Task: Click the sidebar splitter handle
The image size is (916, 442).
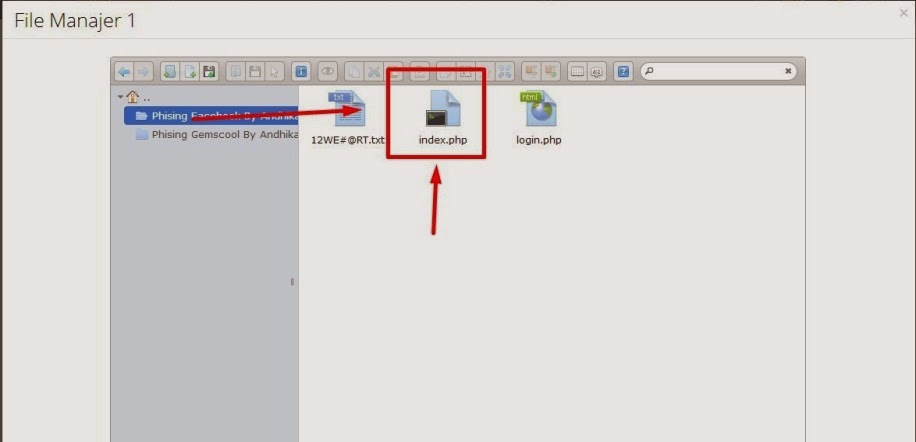Action: pos(292,282)
